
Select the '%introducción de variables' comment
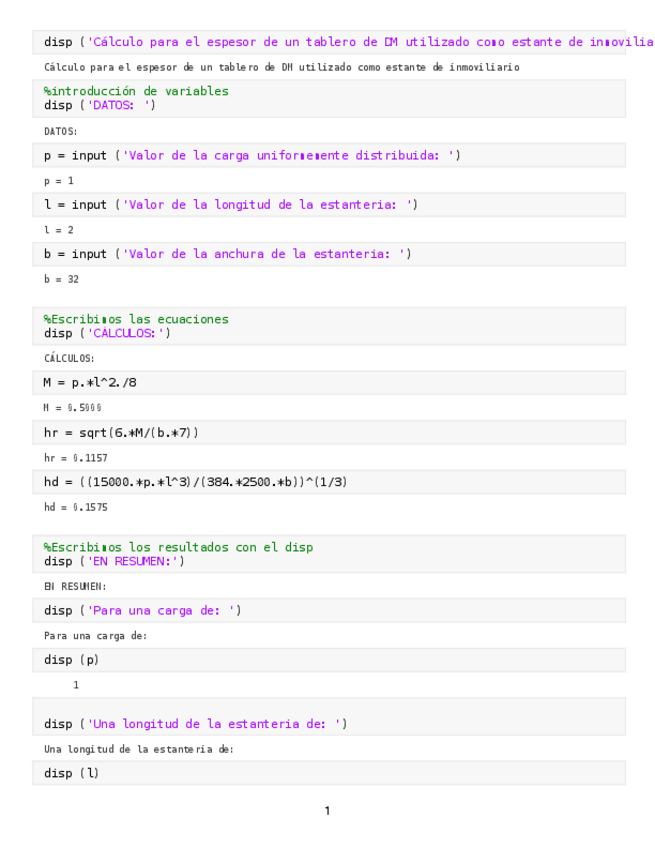point(136,91)
